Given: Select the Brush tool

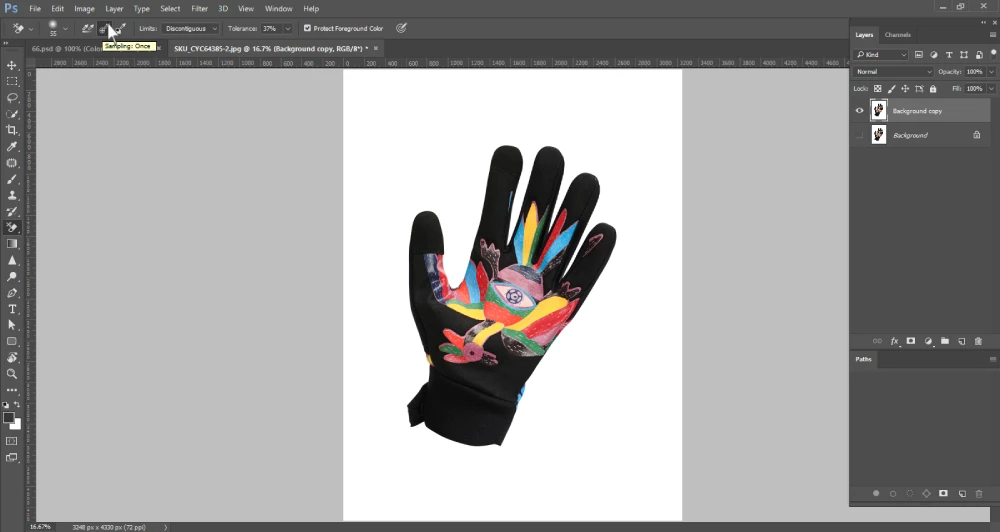Looking at the screenshot, I should pos(11,179).
